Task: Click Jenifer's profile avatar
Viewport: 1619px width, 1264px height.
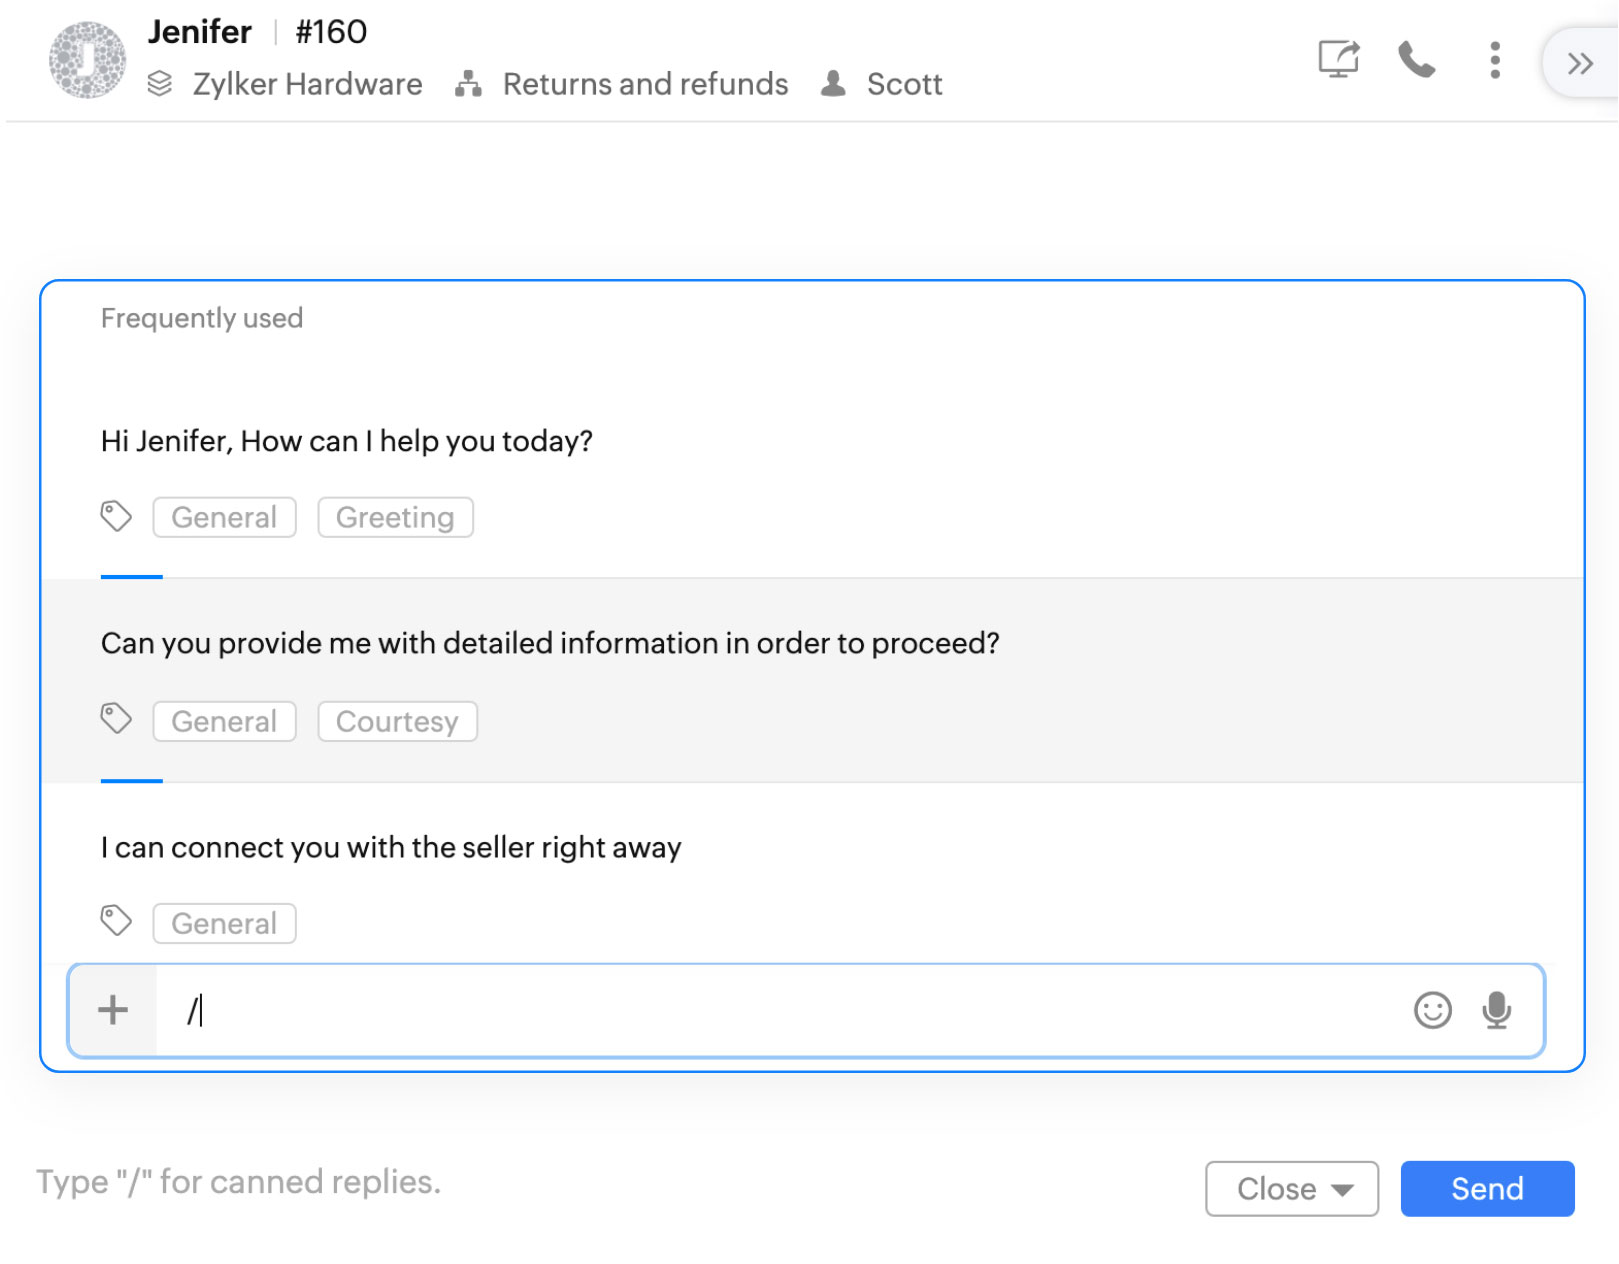Action: click(87, 60)
